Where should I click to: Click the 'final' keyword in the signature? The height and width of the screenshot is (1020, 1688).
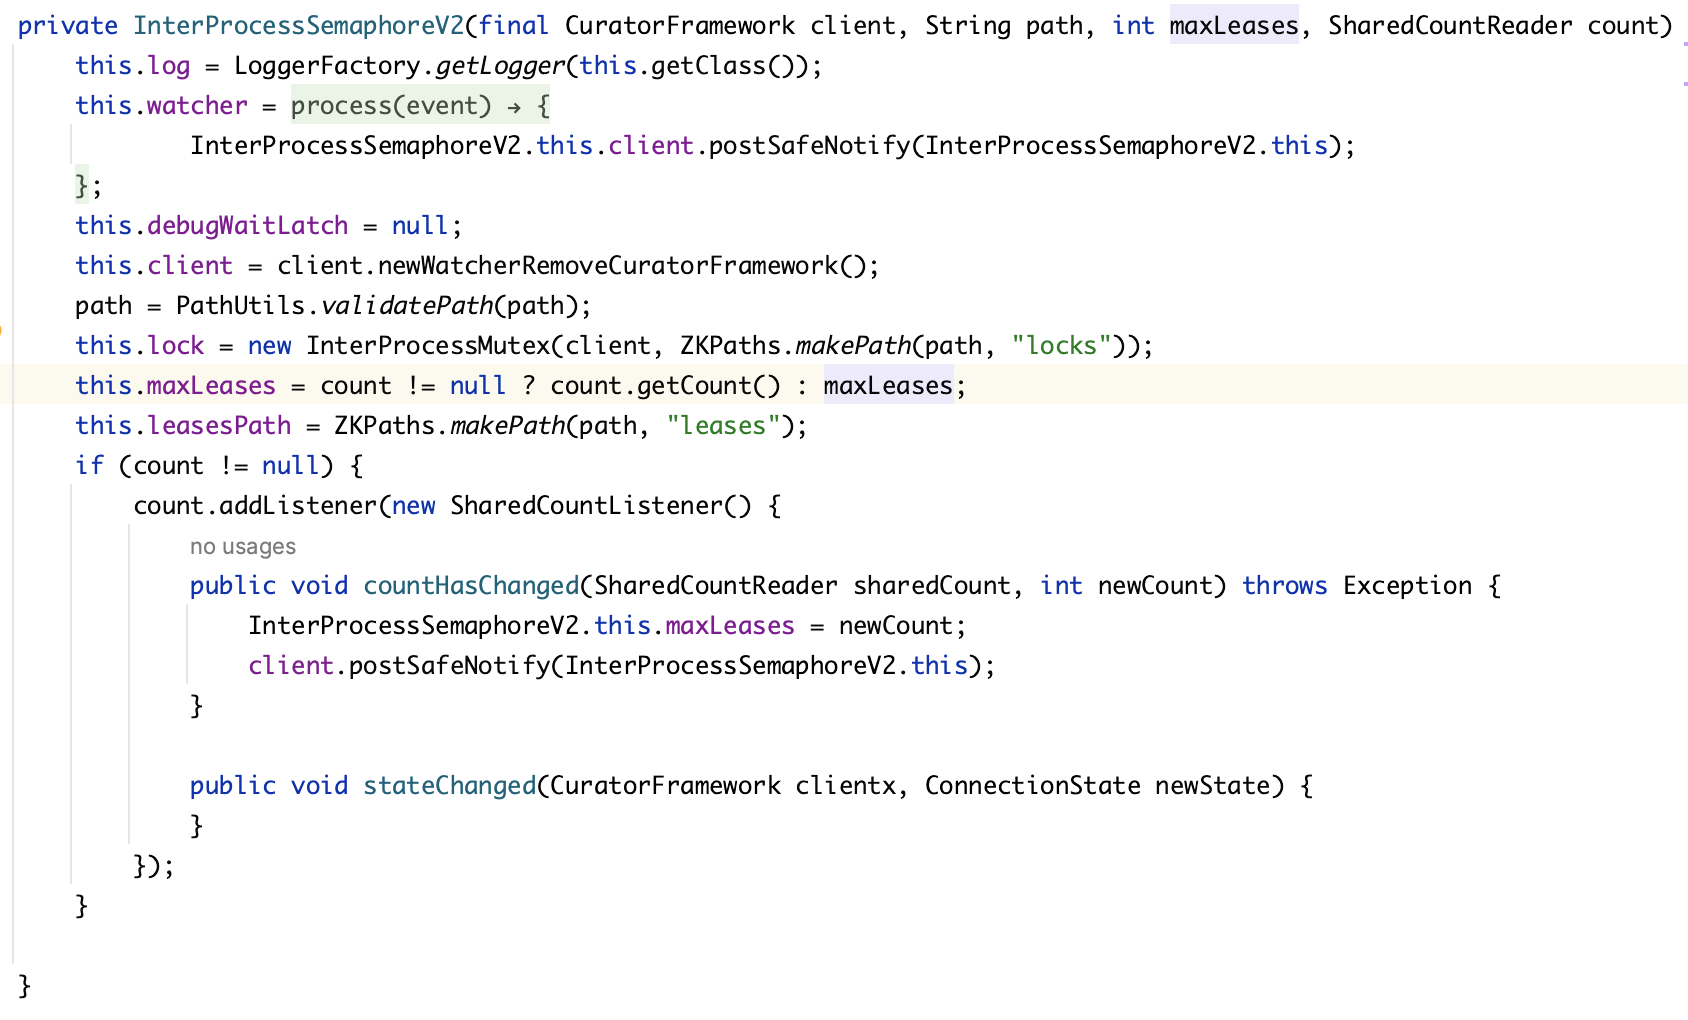514,25
